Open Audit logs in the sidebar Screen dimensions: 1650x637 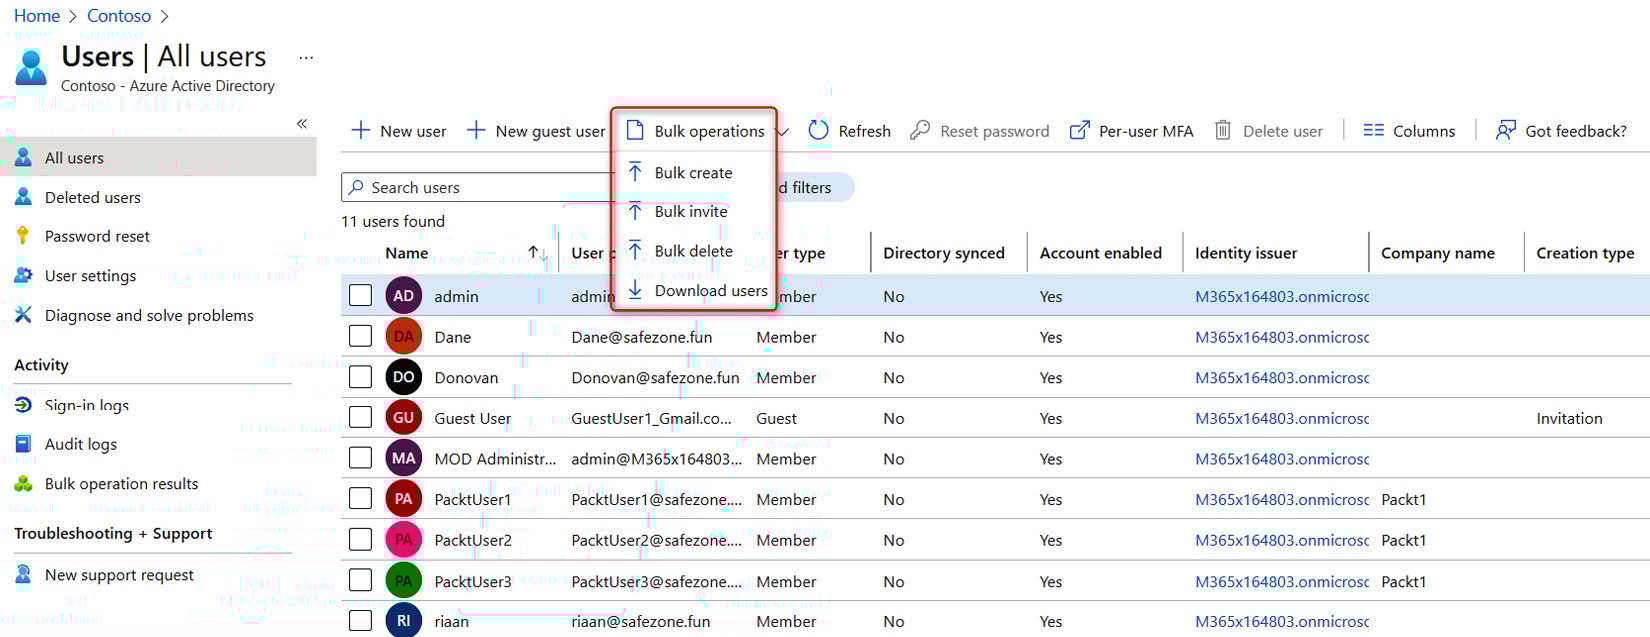81,444
